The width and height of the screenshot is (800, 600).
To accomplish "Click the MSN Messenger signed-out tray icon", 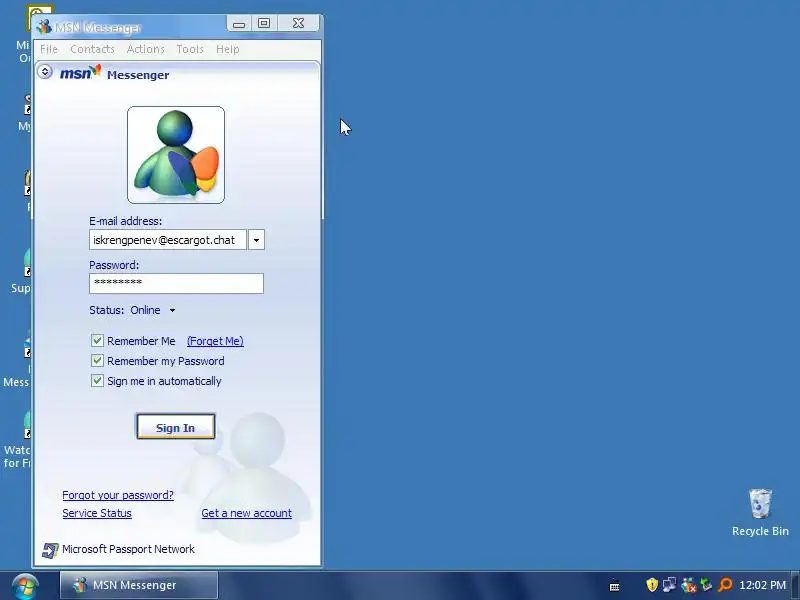I will tap(688, 585).
